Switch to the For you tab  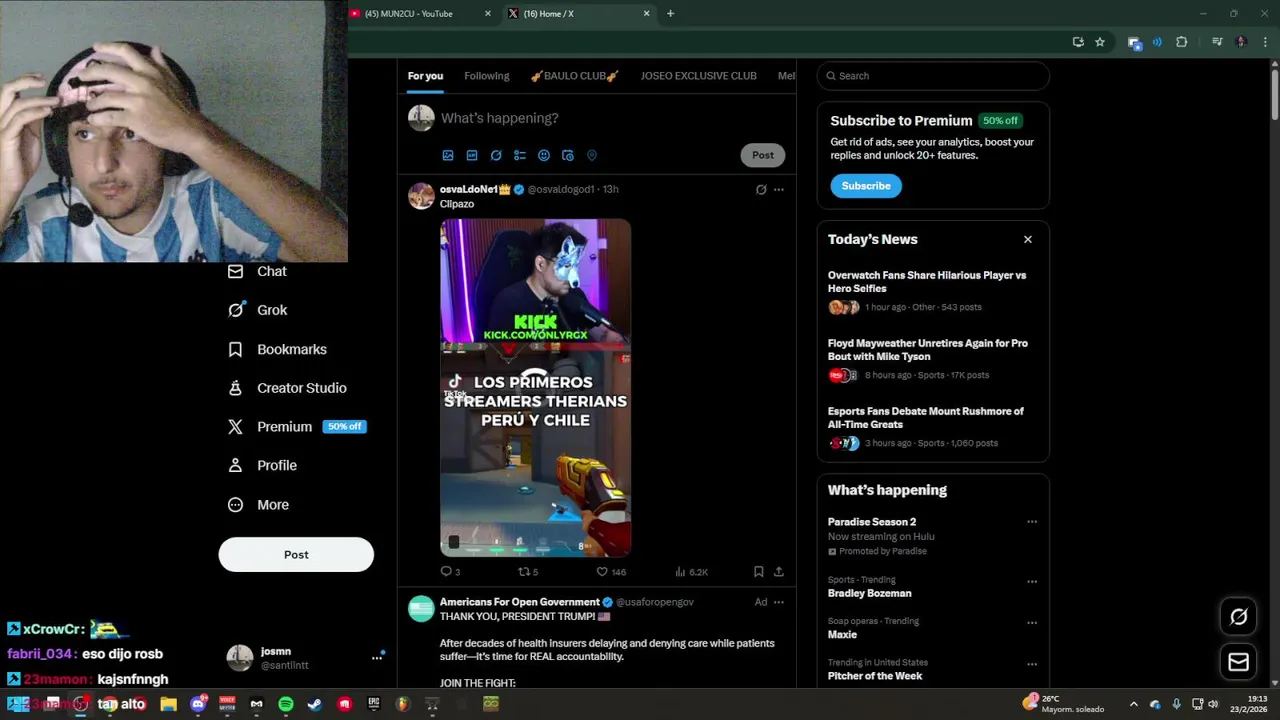(x=425, y=76)
